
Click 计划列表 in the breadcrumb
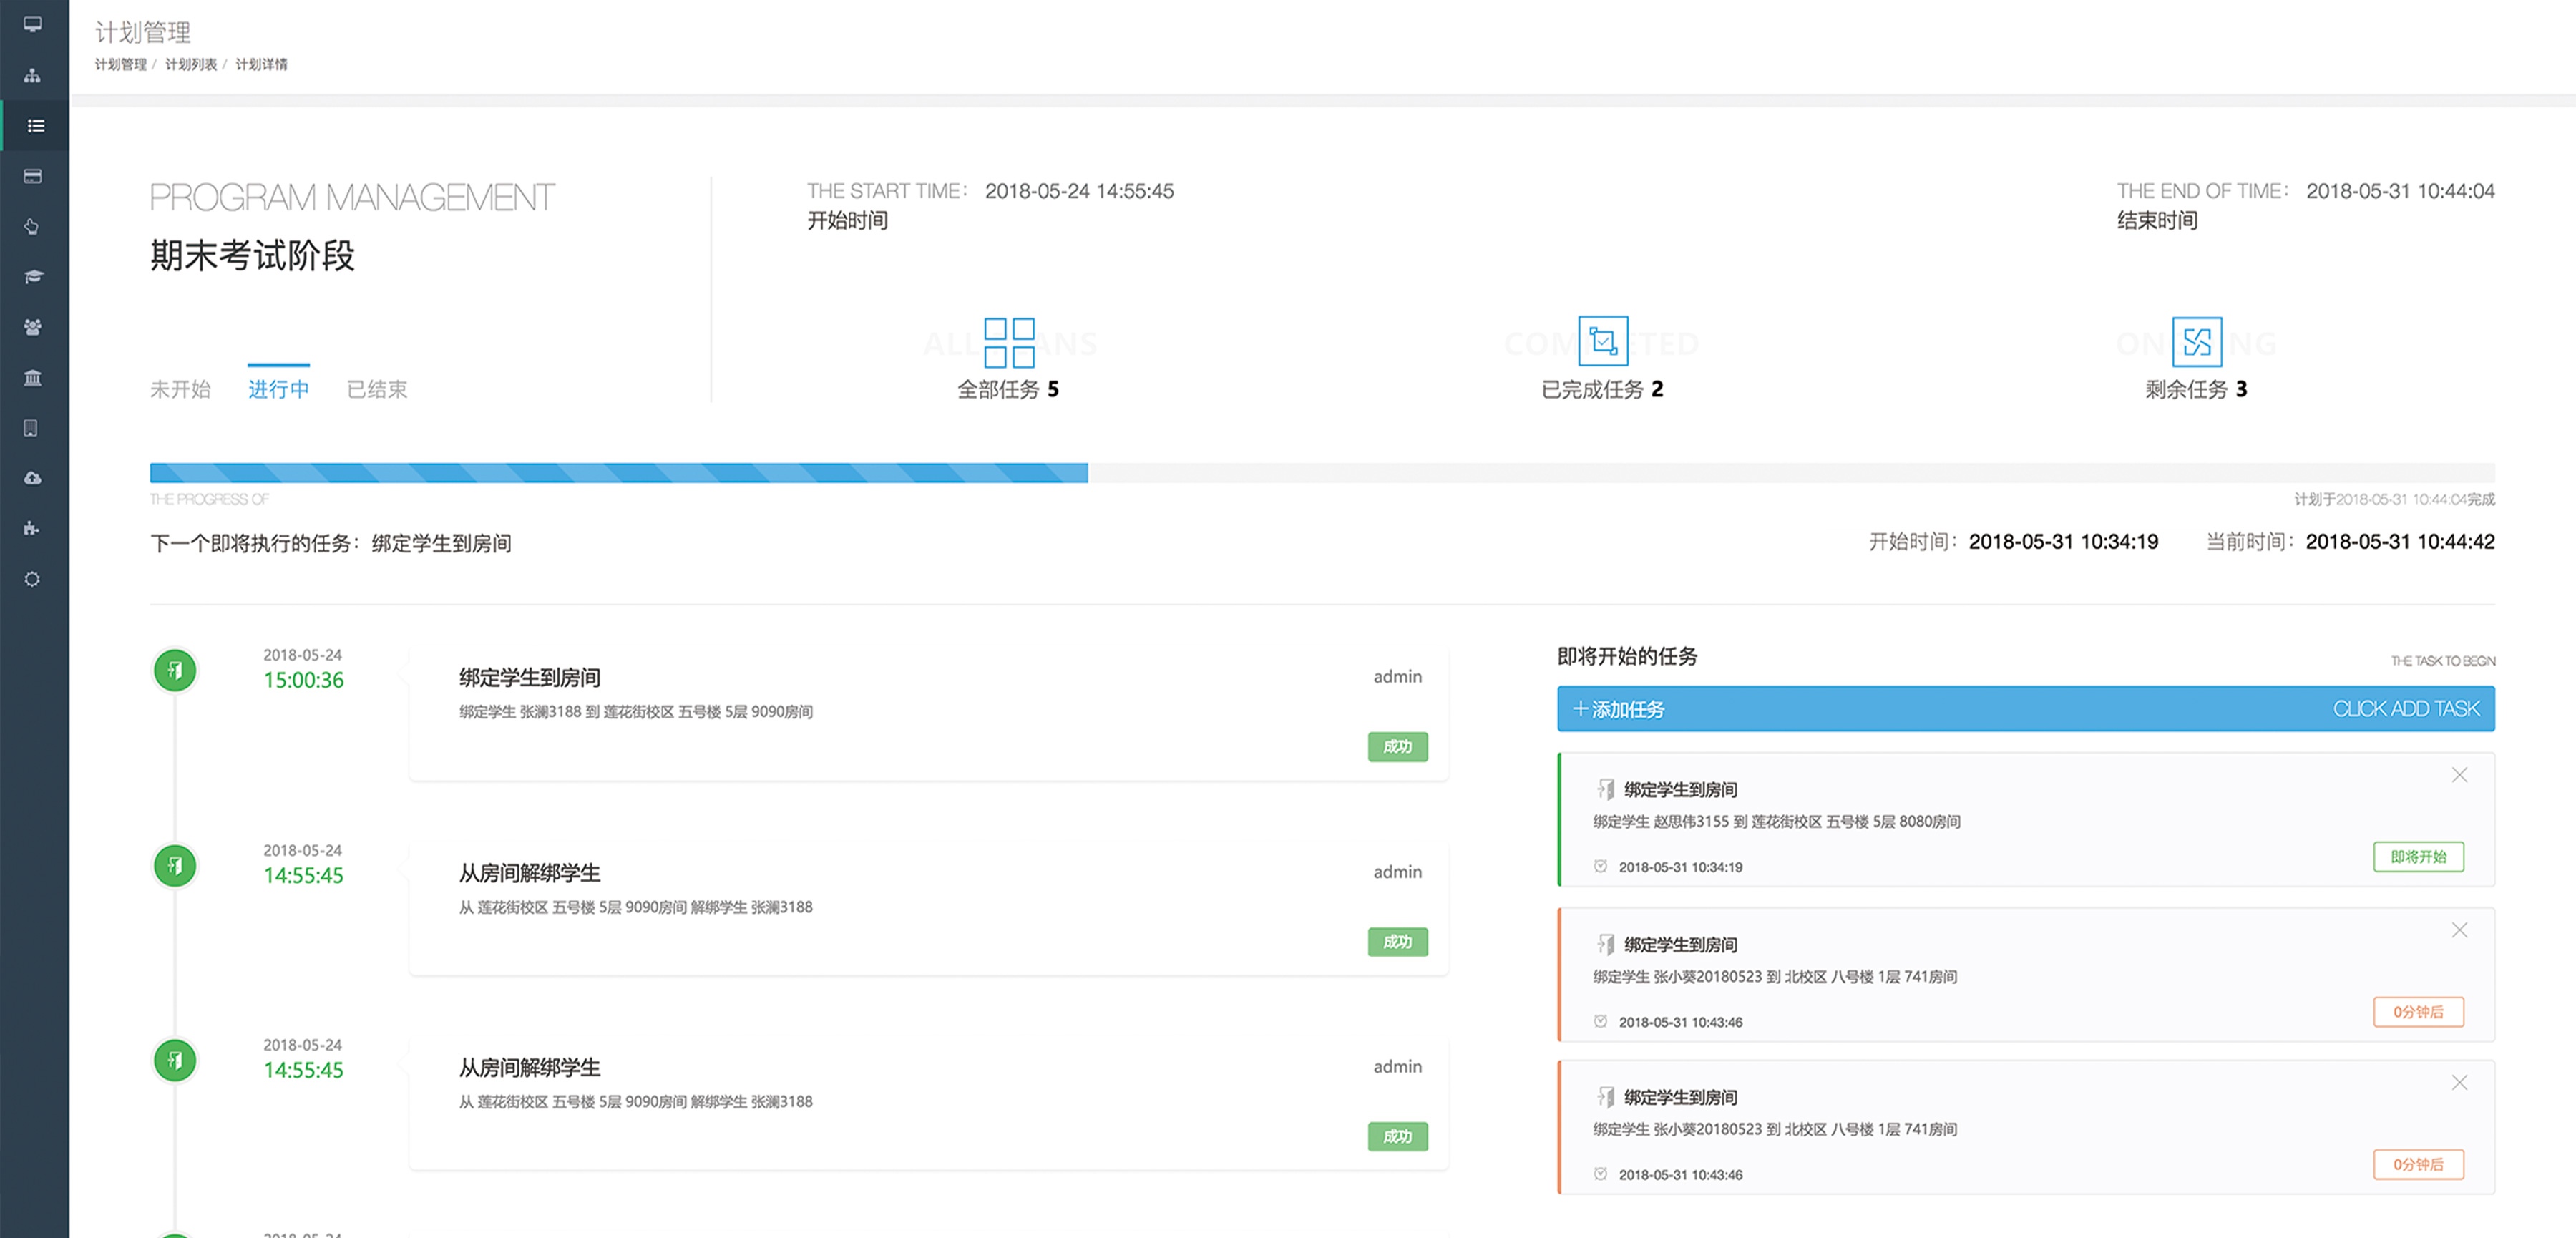(190, 64)
